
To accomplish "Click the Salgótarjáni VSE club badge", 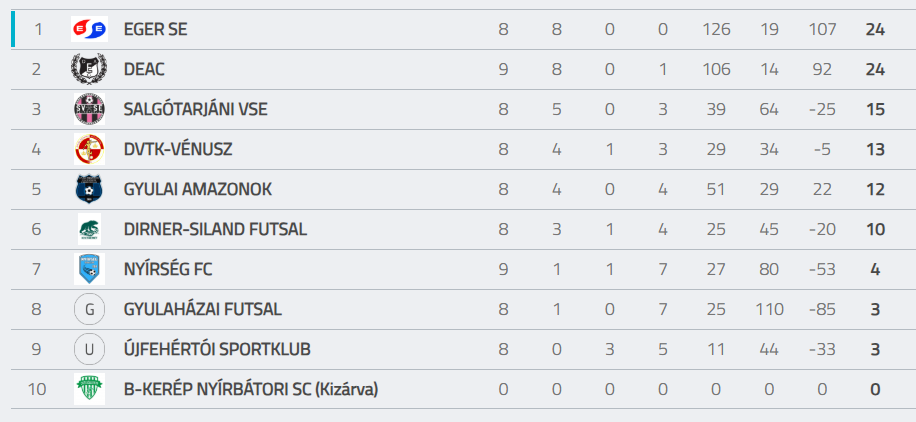I will click(x=89, y=109).
